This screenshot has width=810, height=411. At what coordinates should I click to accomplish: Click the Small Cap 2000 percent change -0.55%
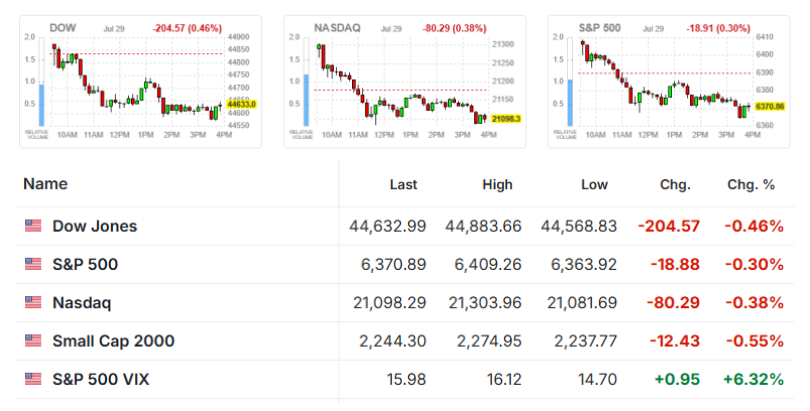coord(755,341)
